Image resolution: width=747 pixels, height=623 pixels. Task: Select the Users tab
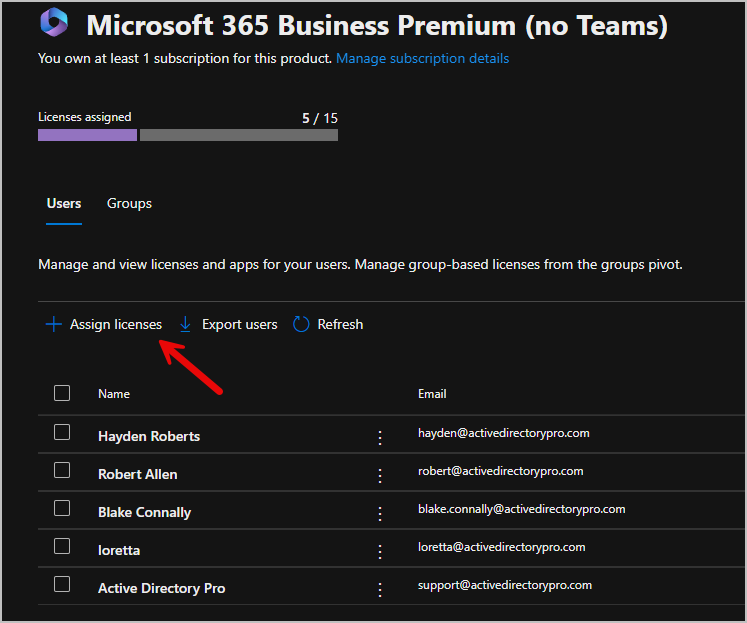(64, 203)
